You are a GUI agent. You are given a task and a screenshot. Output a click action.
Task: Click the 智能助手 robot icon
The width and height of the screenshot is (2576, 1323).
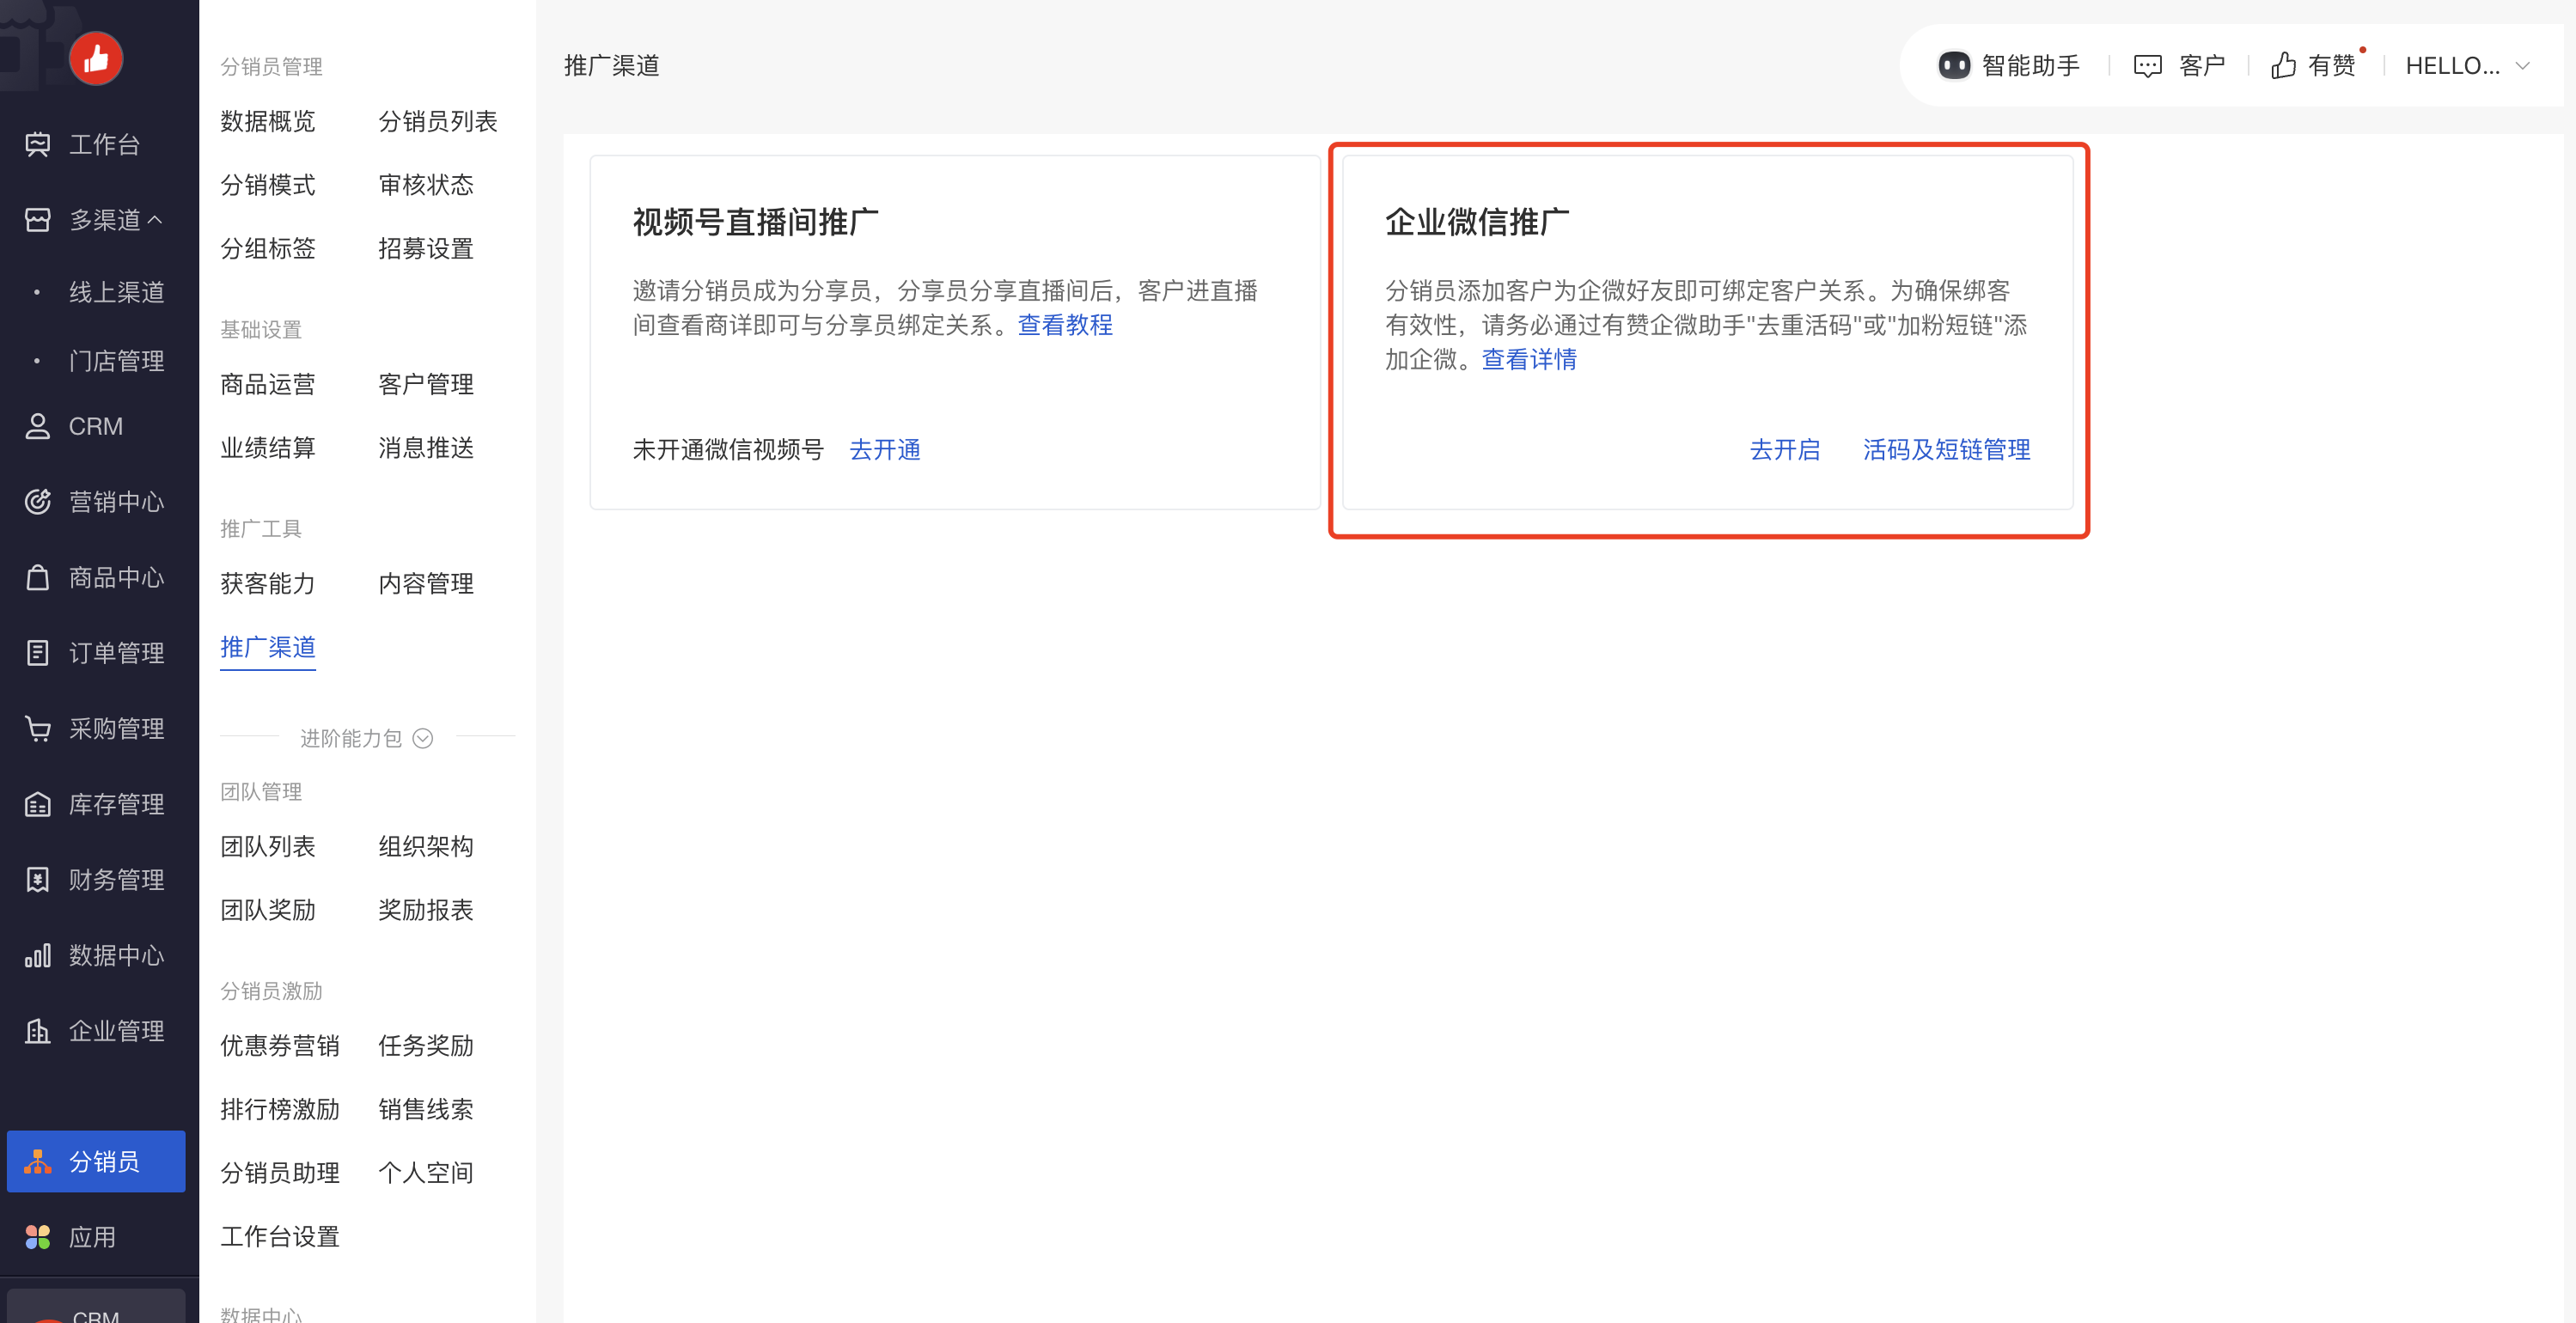1954,66
